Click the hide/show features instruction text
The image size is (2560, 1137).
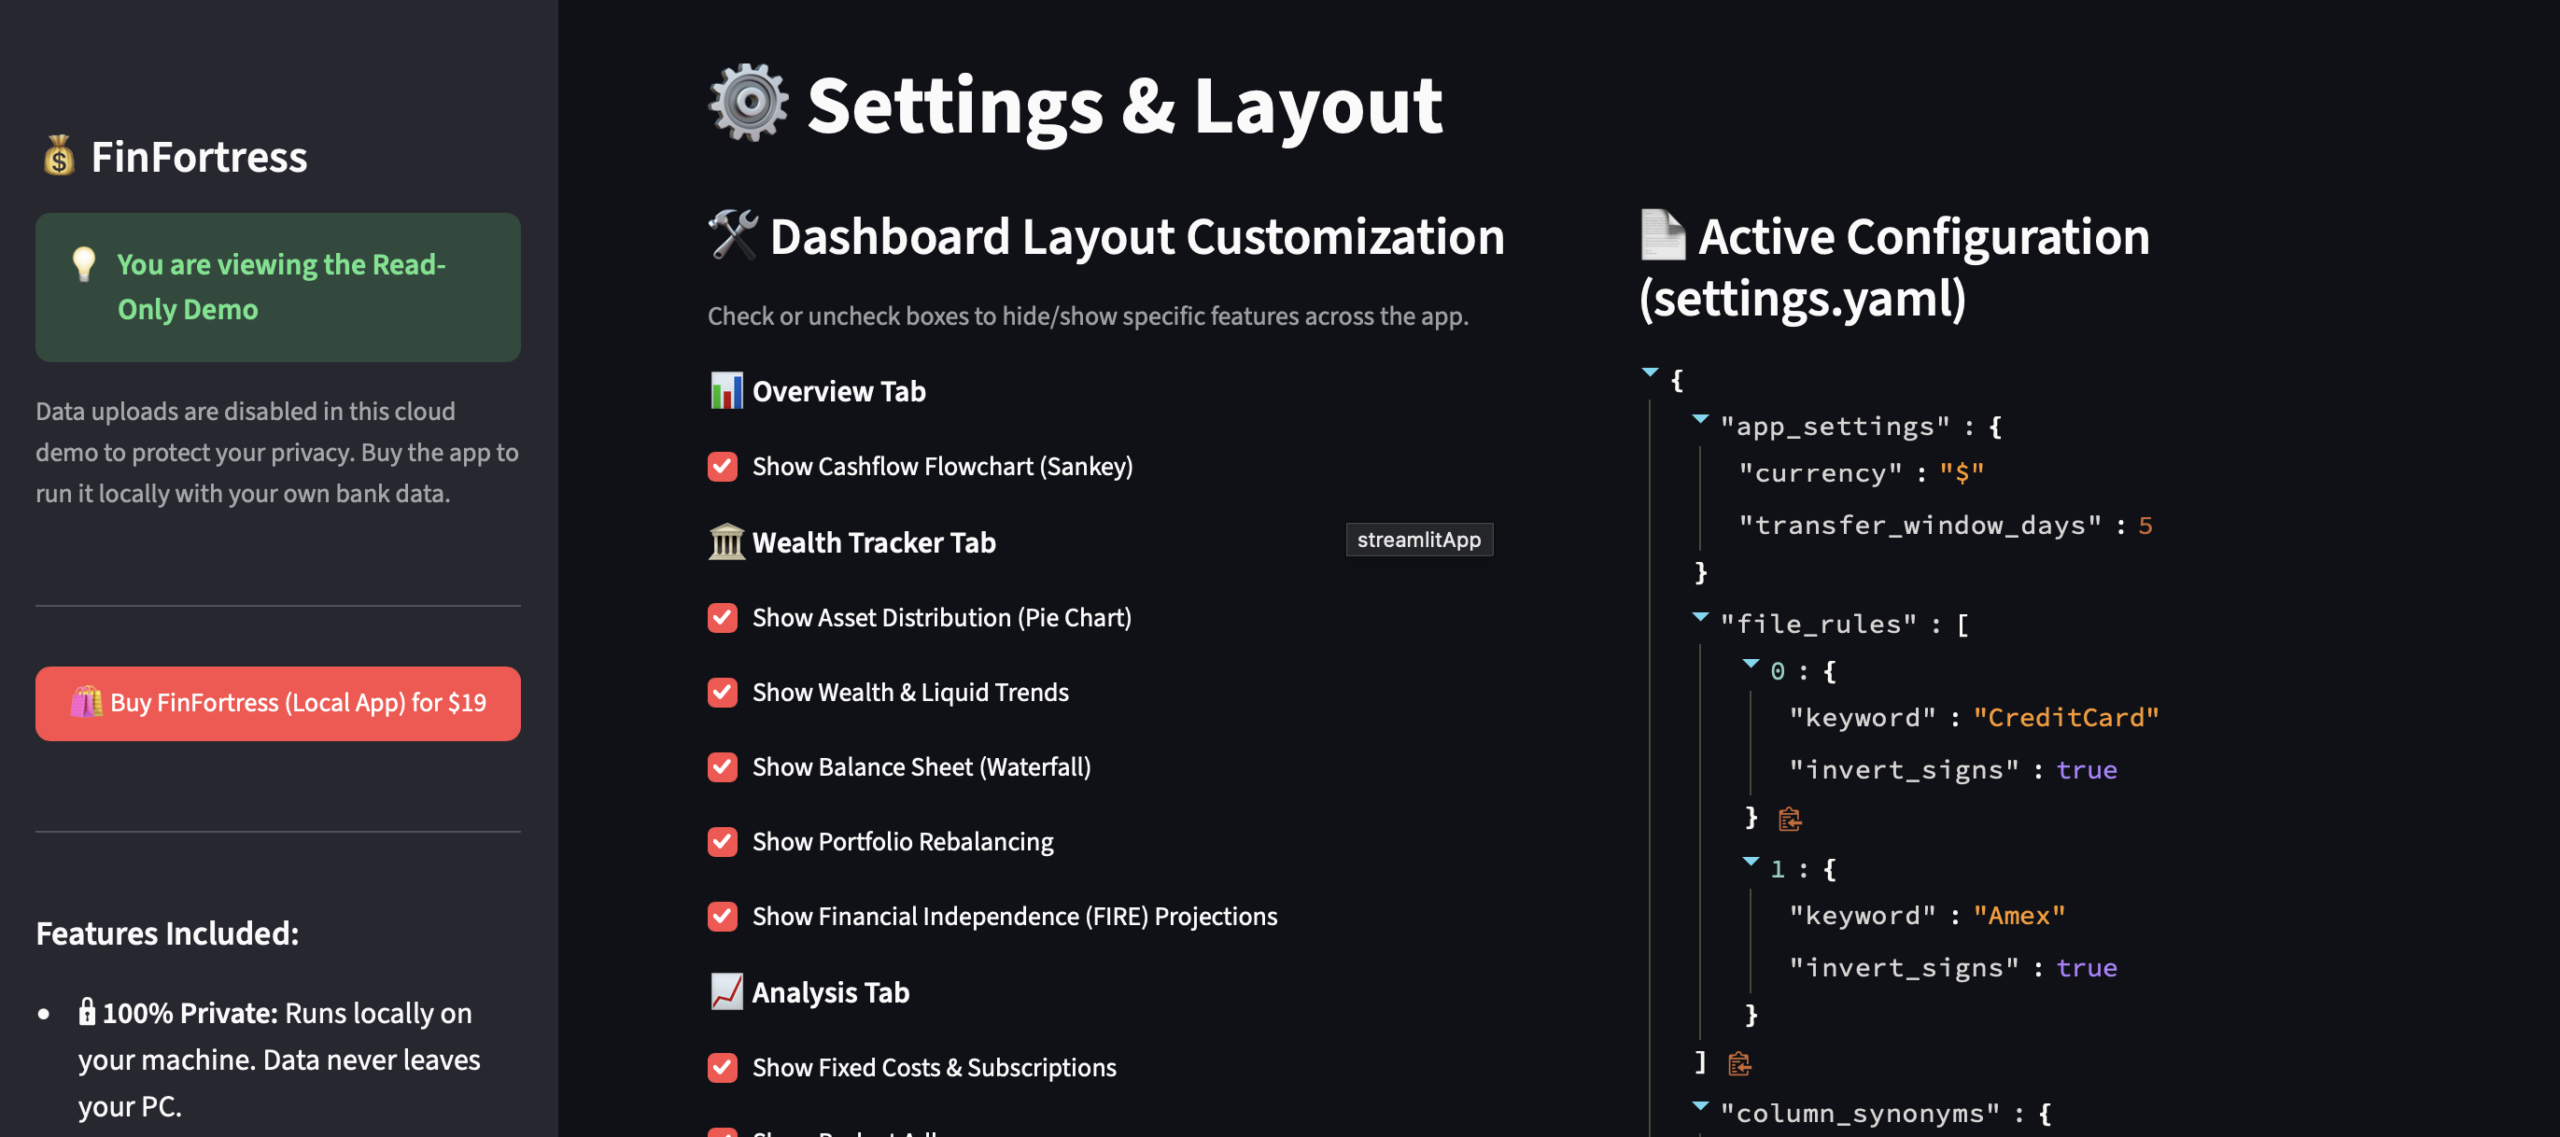tap(1088, 316)
